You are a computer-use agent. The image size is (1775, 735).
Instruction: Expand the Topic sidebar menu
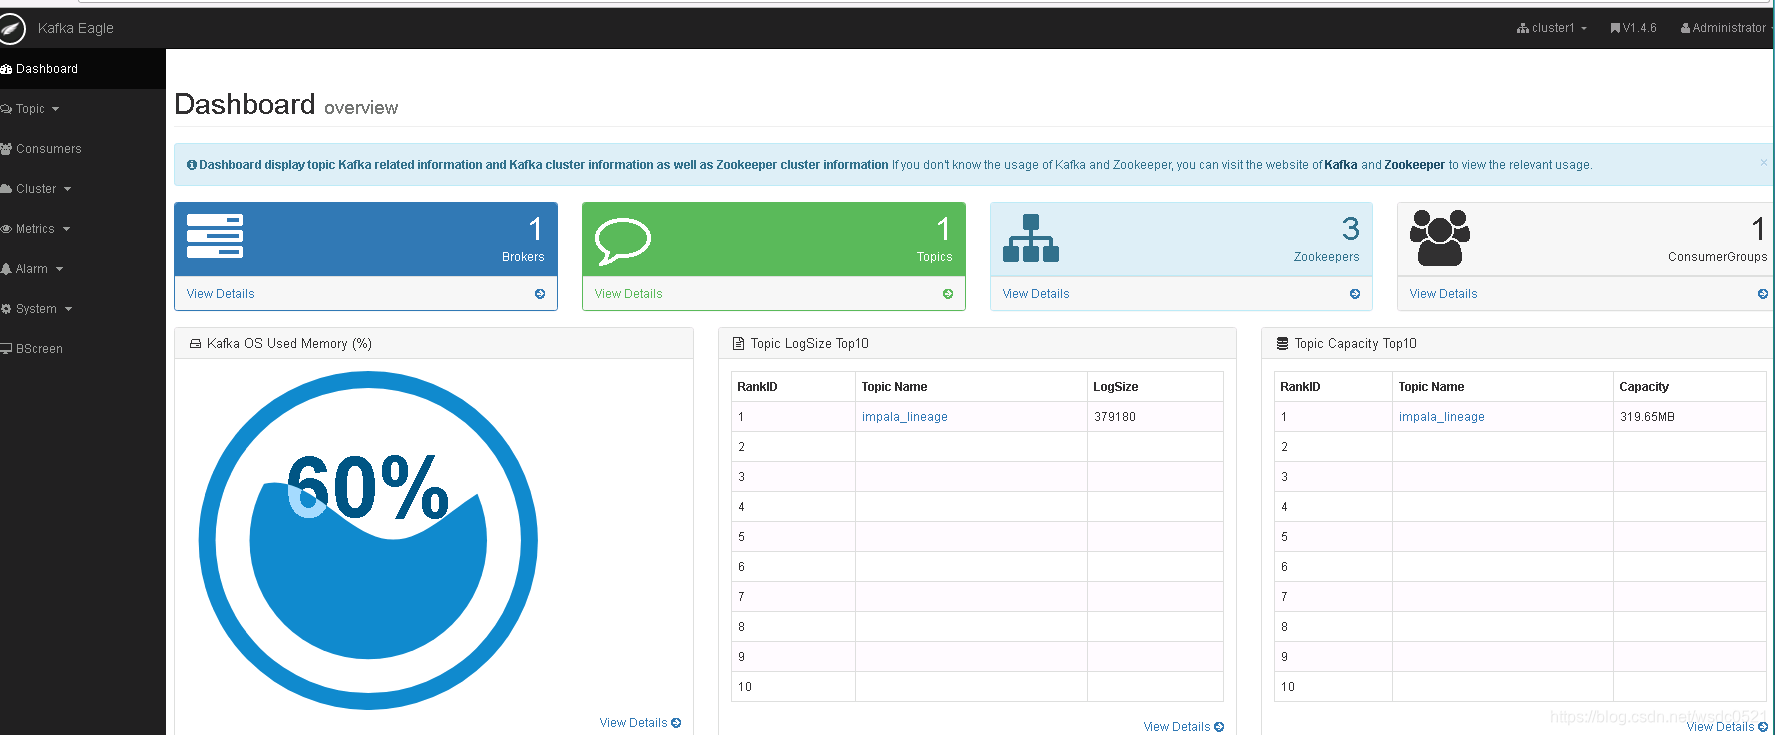(x=83, y=109)
